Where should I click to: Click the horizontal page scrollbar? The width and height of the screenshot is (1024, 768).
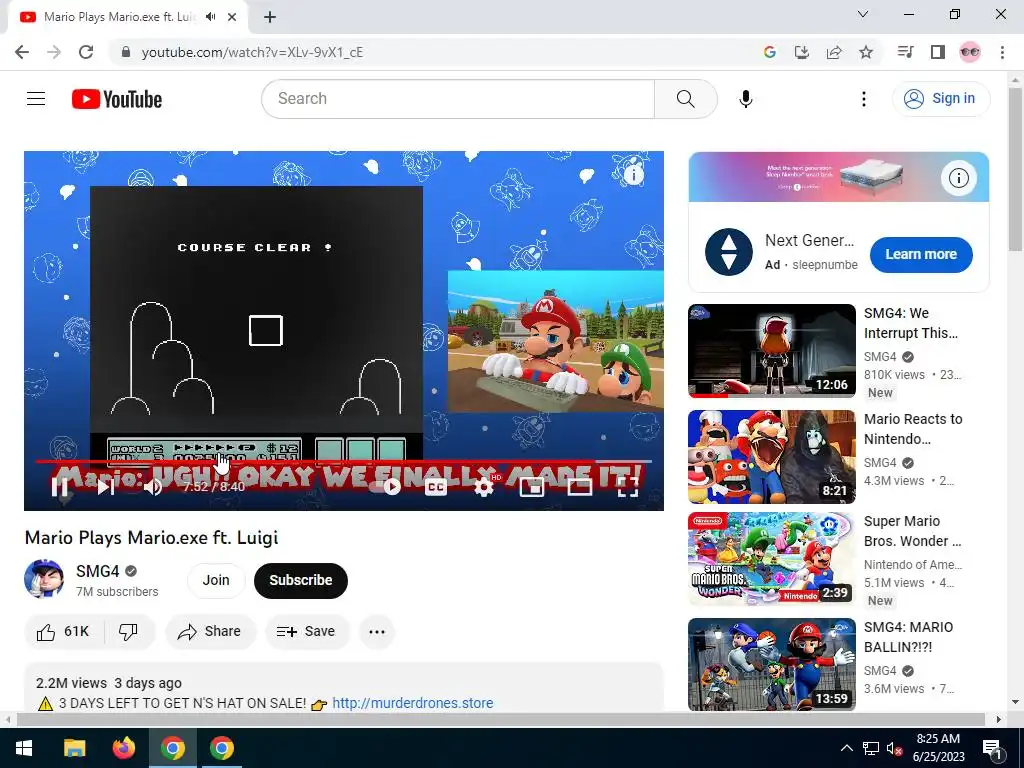(x=501, y=719)
